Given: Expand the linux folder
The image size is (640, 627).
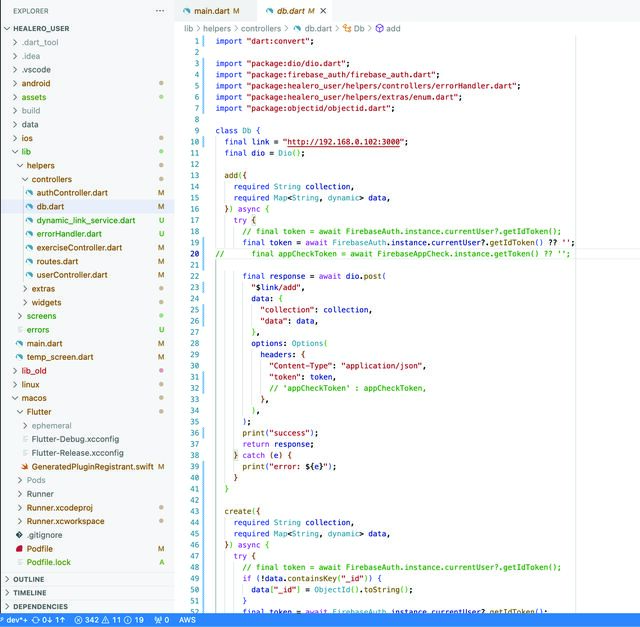Looking at the screenshot, I should [x=15, y=385].
